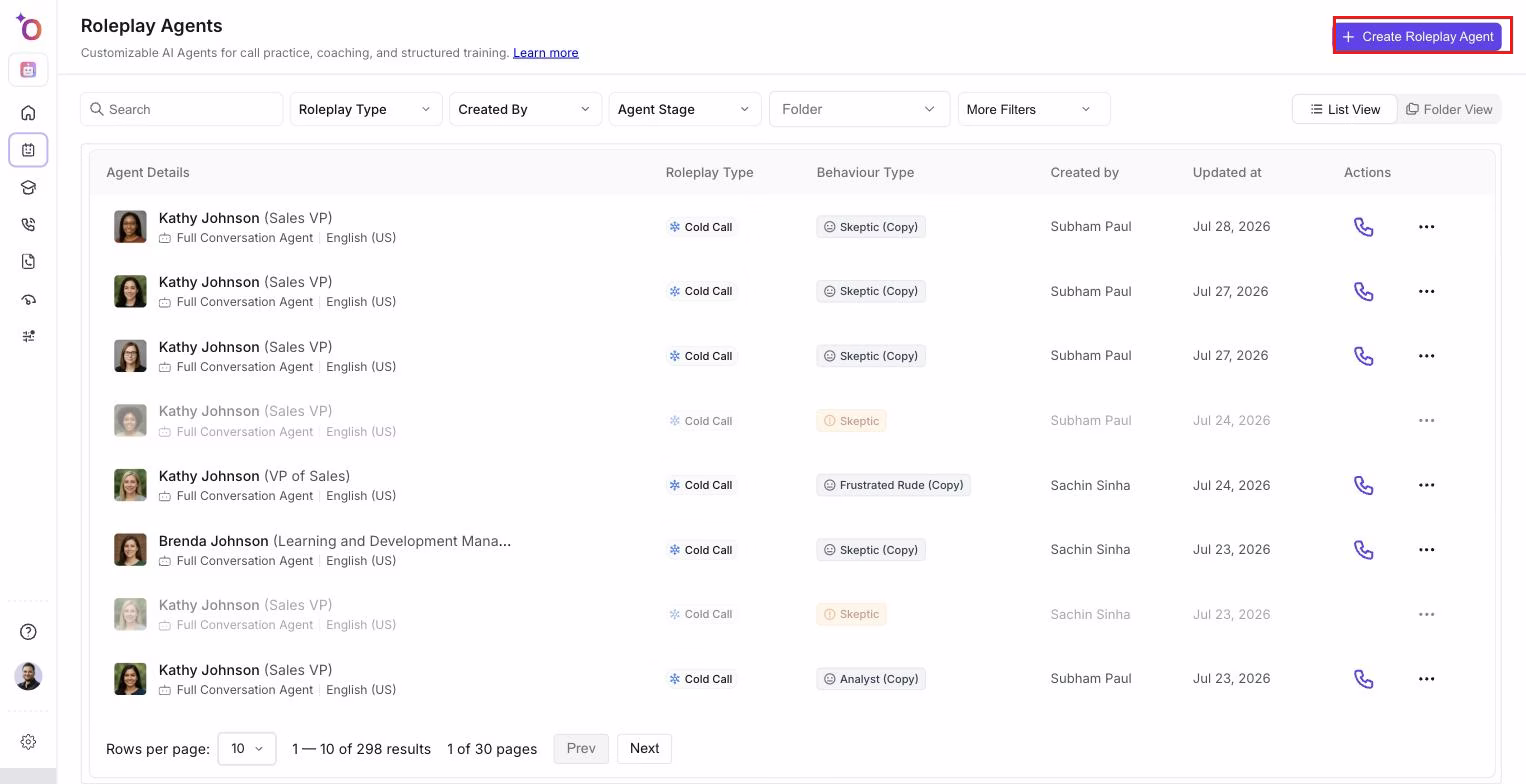The image size is (1526, 784).
Task: Open the sliders configuration sidebar icon
Action: pos(28,336)
